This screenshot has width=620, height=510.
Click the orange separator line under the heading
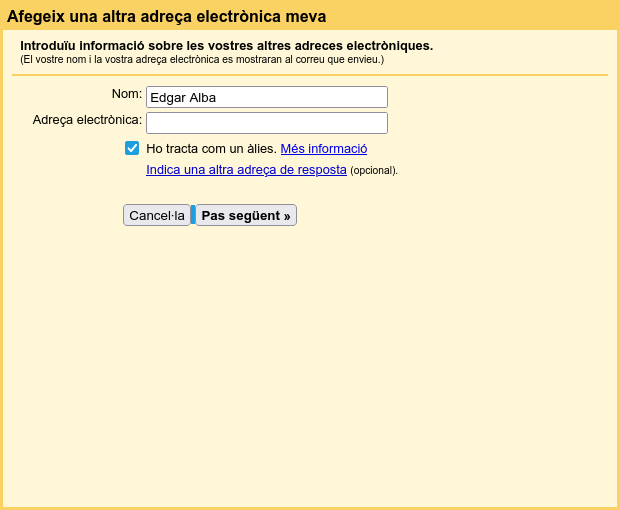(x=310, y=75)
